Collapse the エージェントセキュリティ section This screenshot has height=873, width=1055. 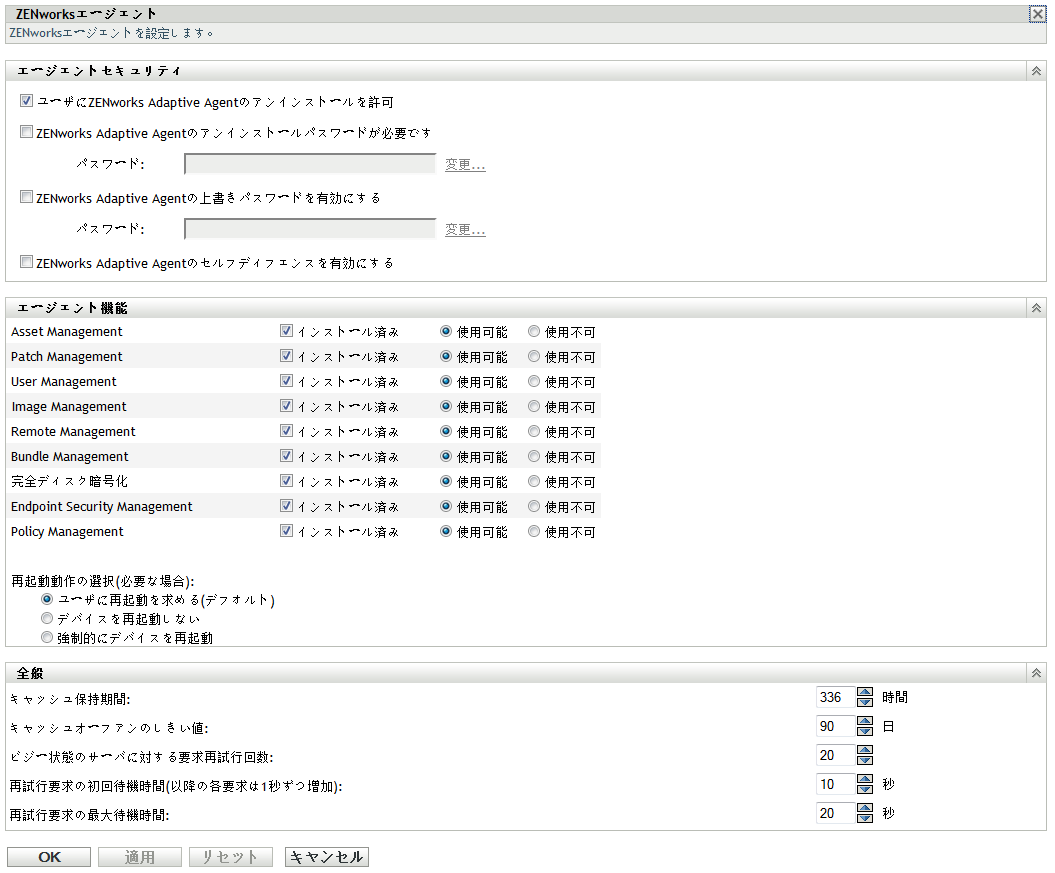(1036, 71)
